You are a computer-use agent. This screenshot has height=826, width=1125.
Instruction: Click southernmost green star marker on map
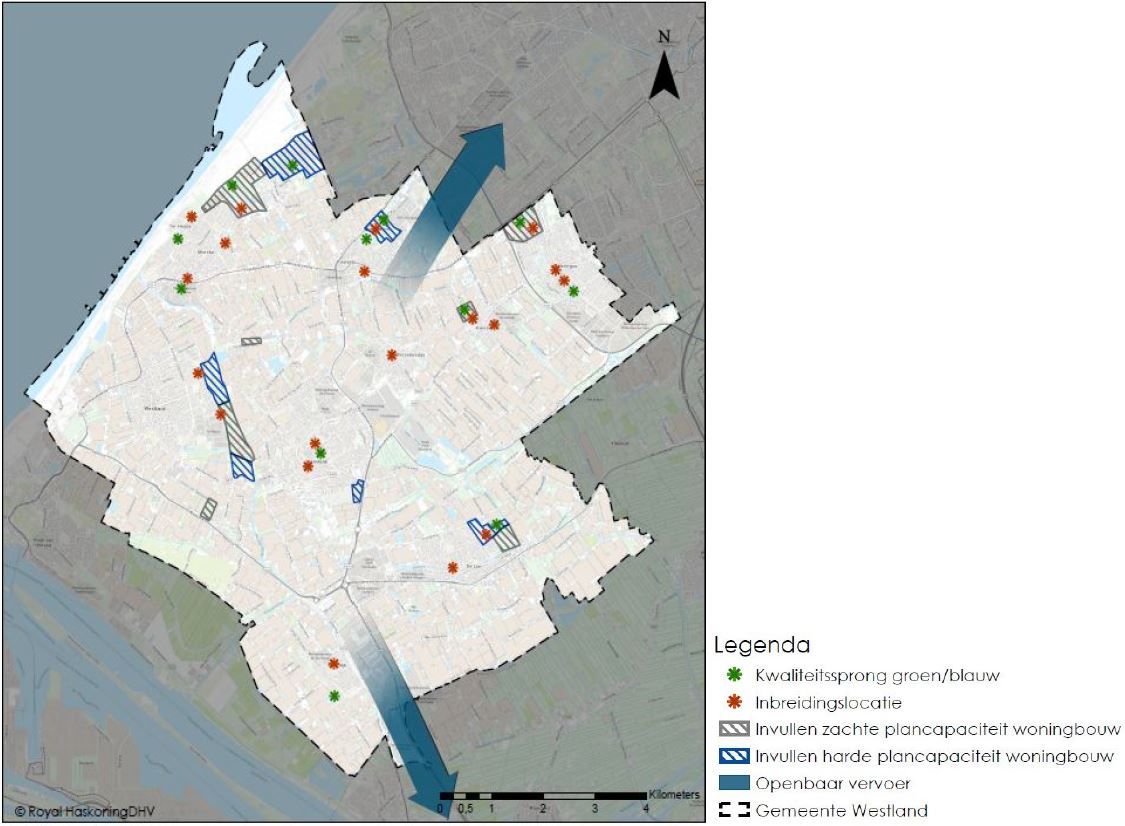(335, 695)
